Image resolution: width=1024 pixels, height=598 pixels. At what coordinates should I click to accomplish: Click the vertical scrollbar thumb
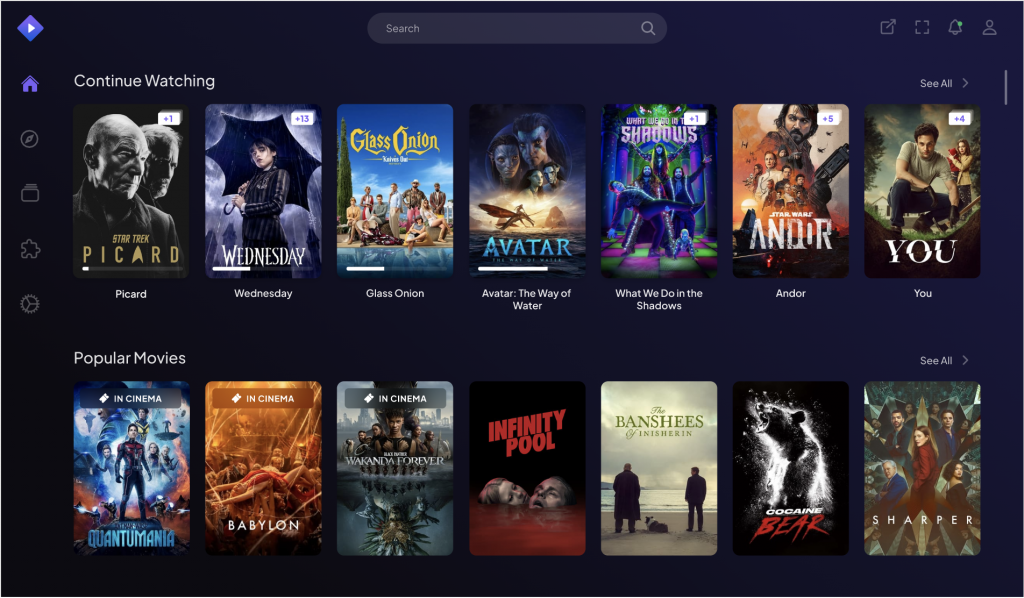(1006, 87)
